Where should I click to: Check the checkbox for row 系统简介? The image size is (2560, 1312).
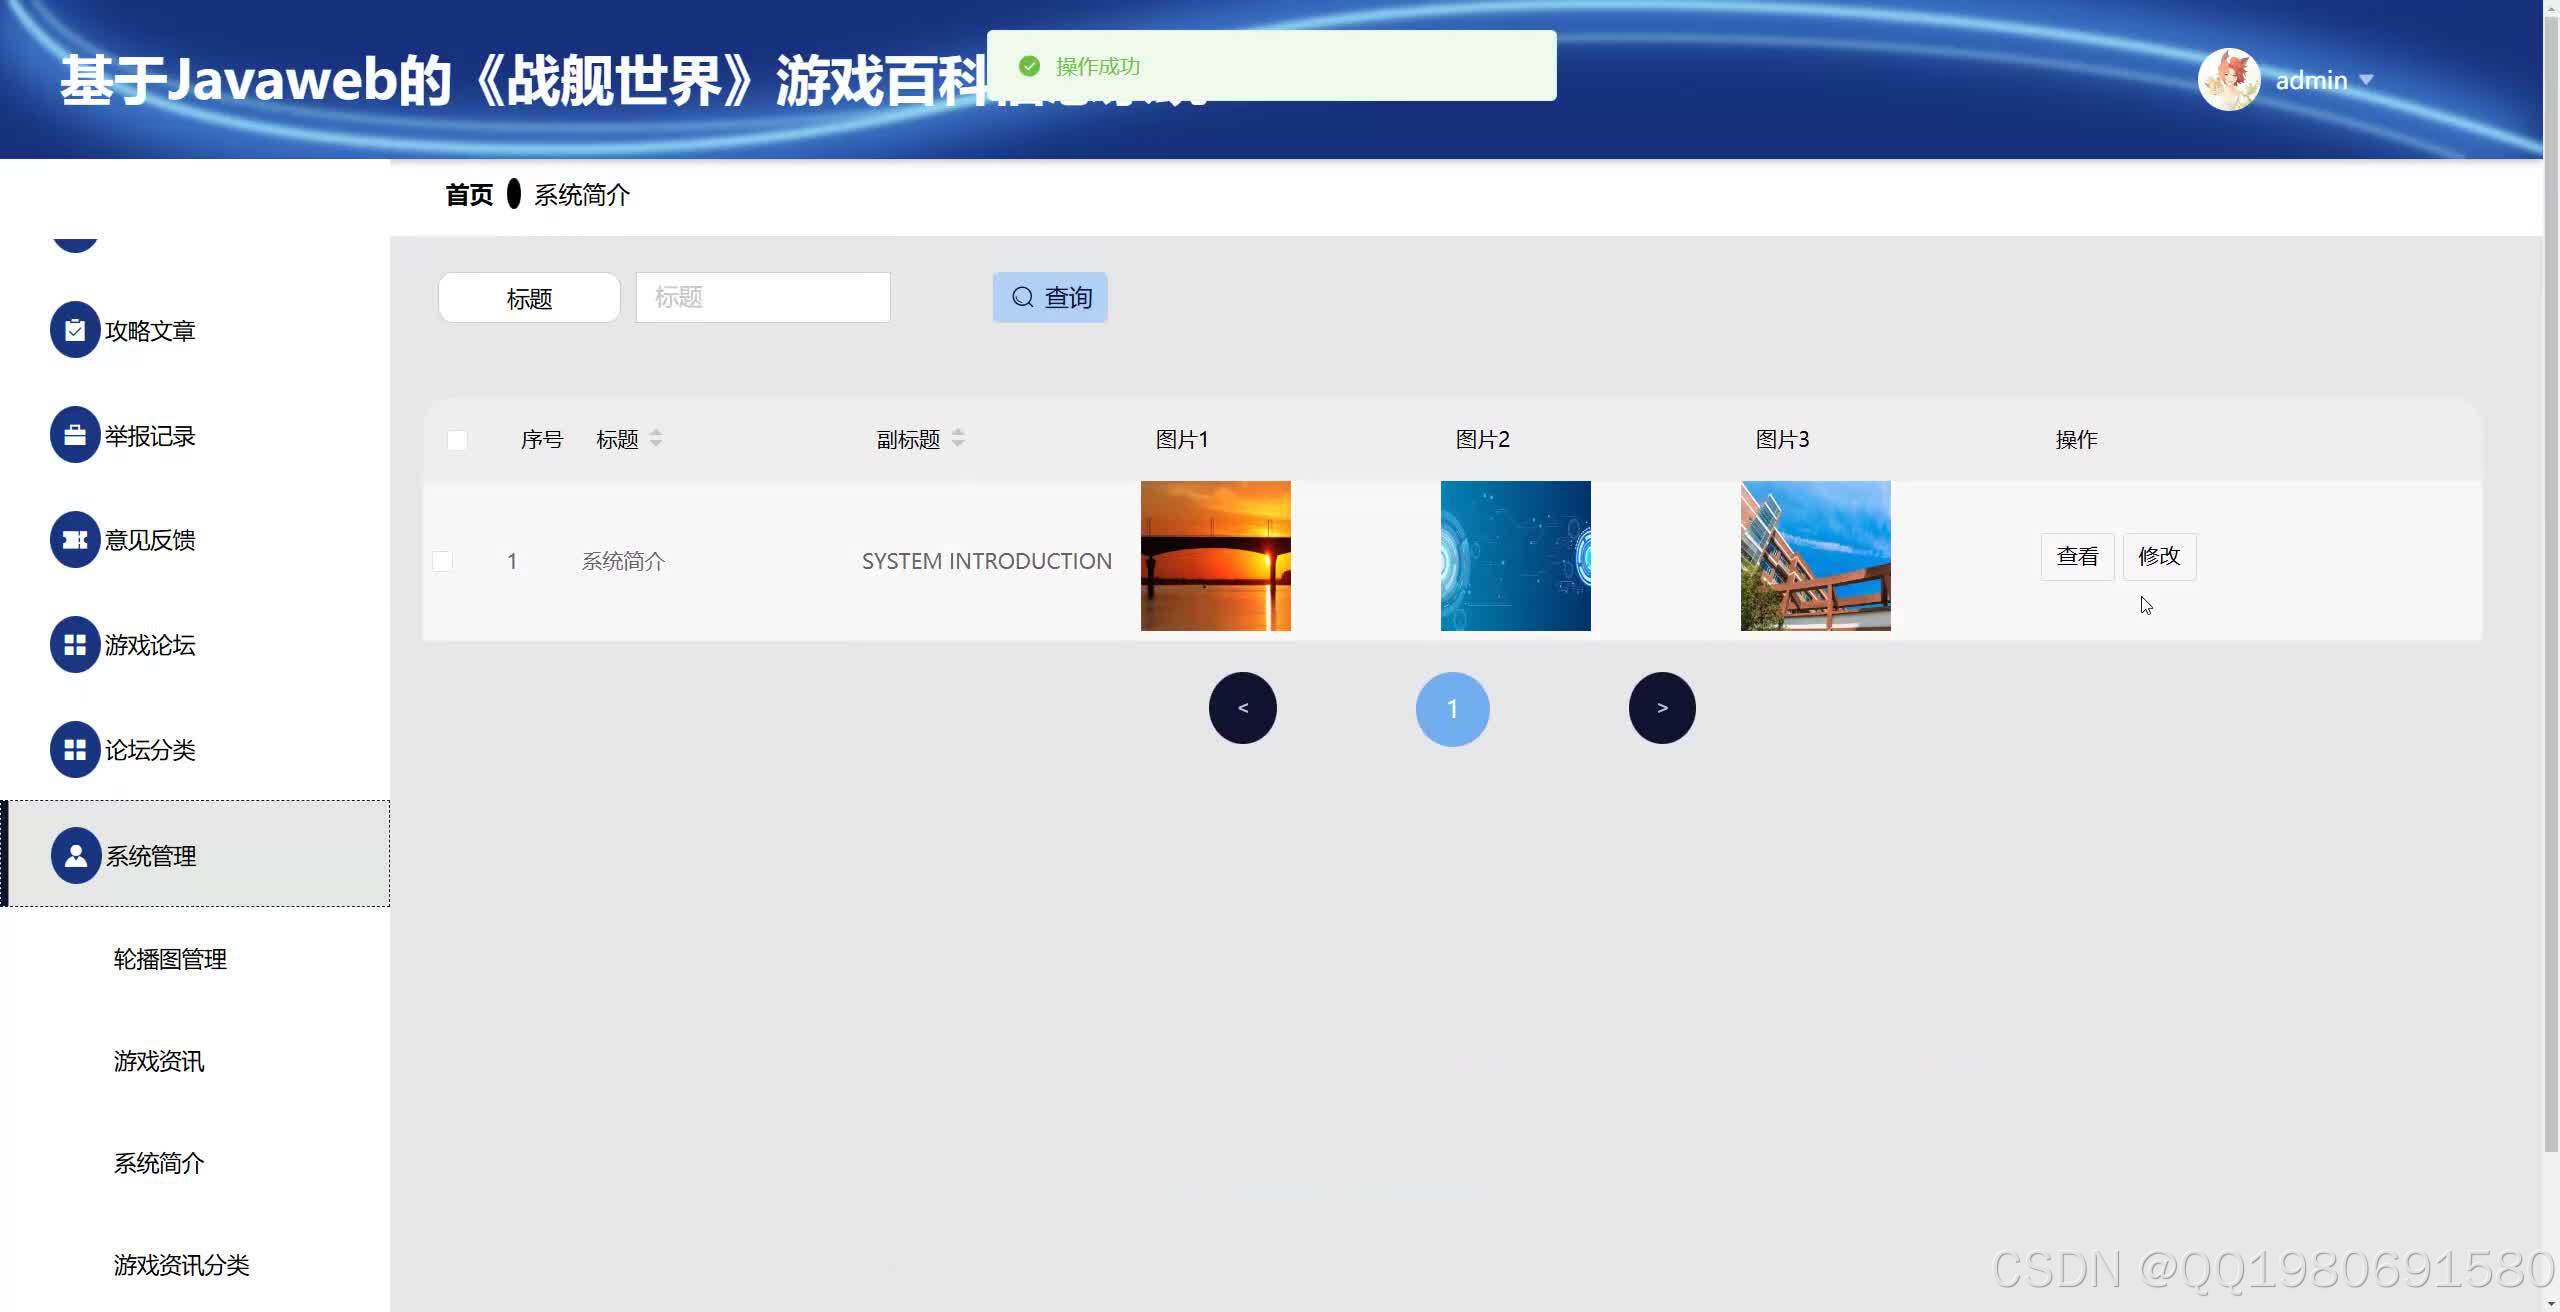coord(441,561)
